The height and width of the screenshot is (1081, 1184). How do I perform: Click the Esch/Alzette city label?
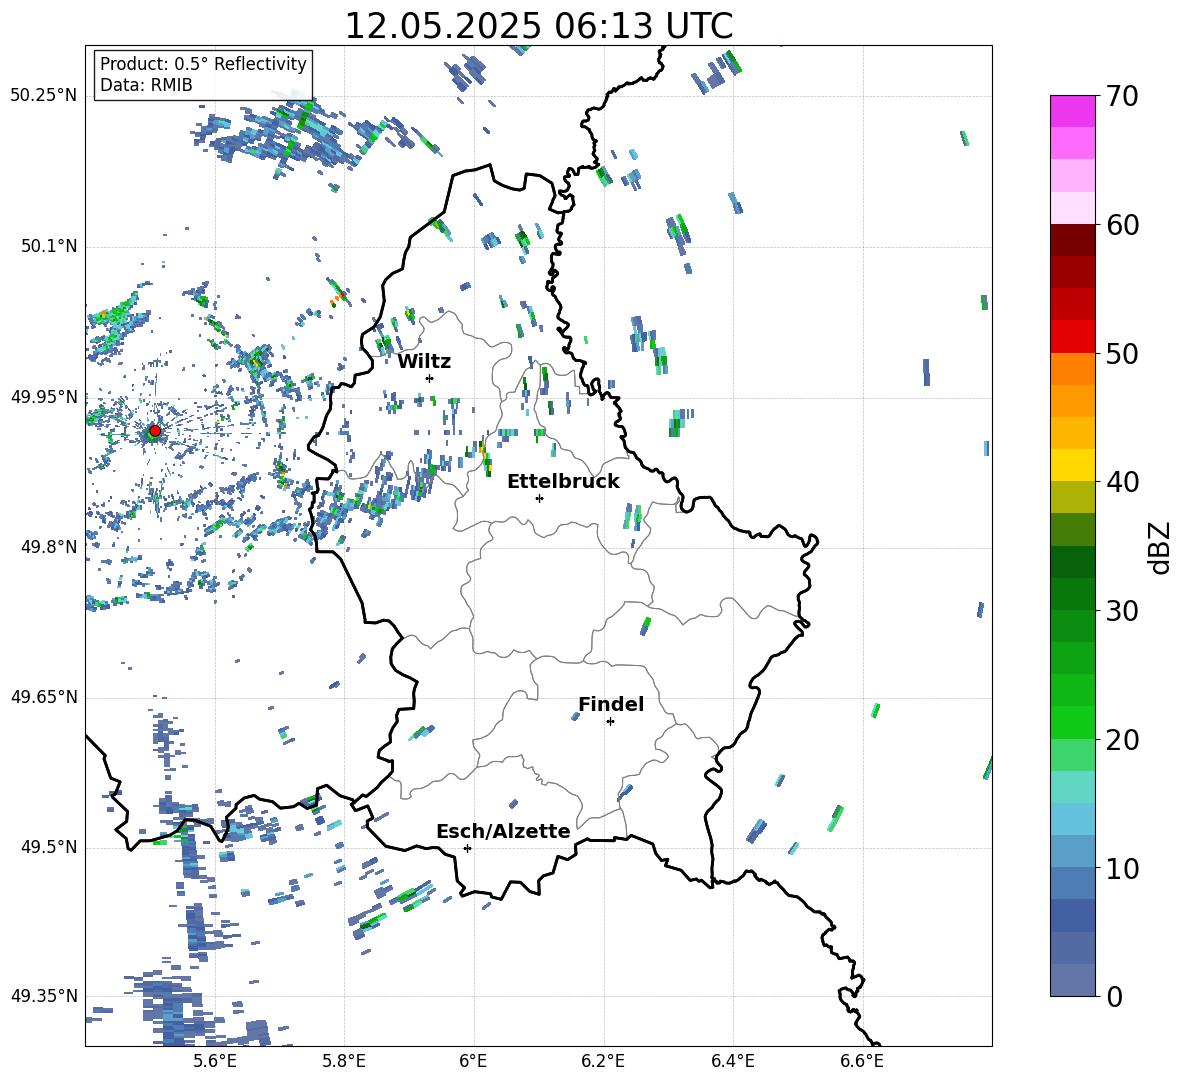pyautogui.click(x=503, y=831)
